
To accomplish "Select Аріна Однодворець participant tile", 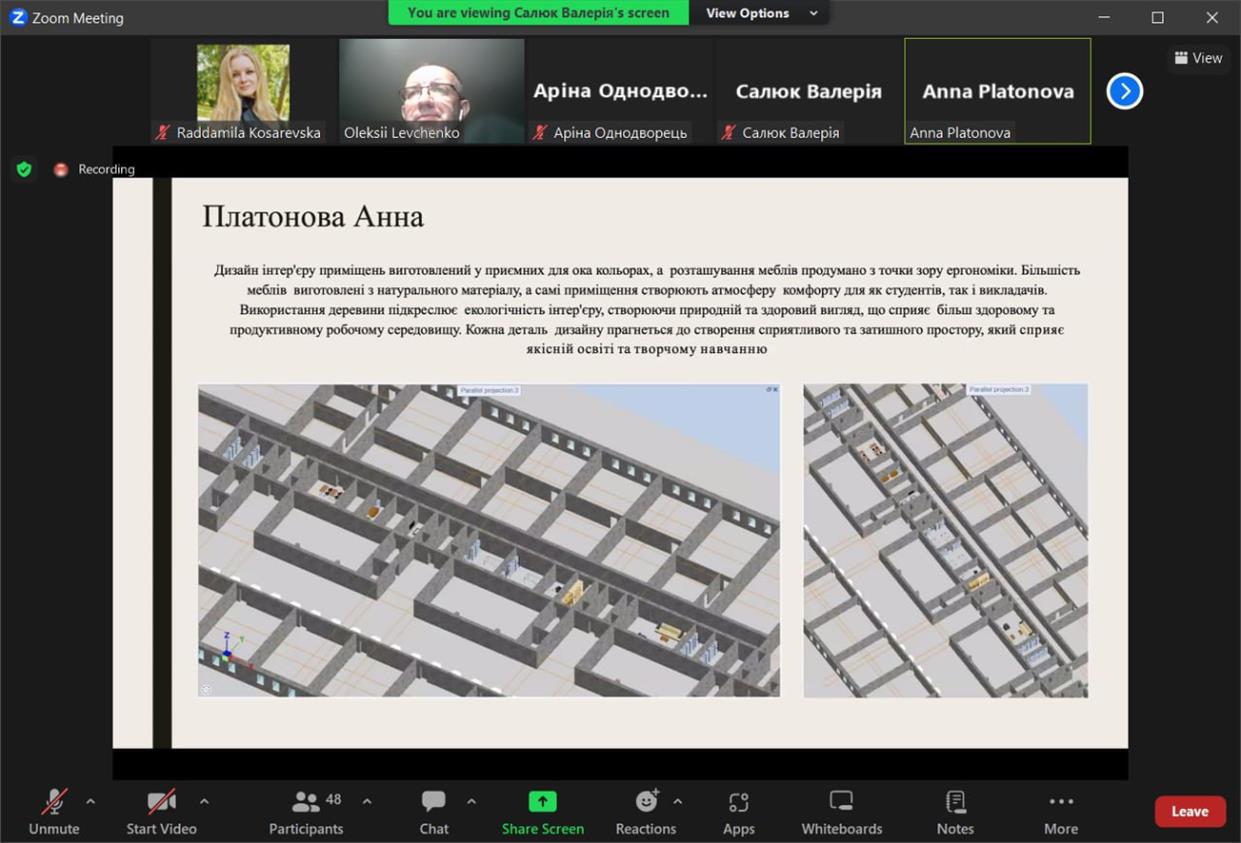I will pyautogui.click(x=620, y=91).
